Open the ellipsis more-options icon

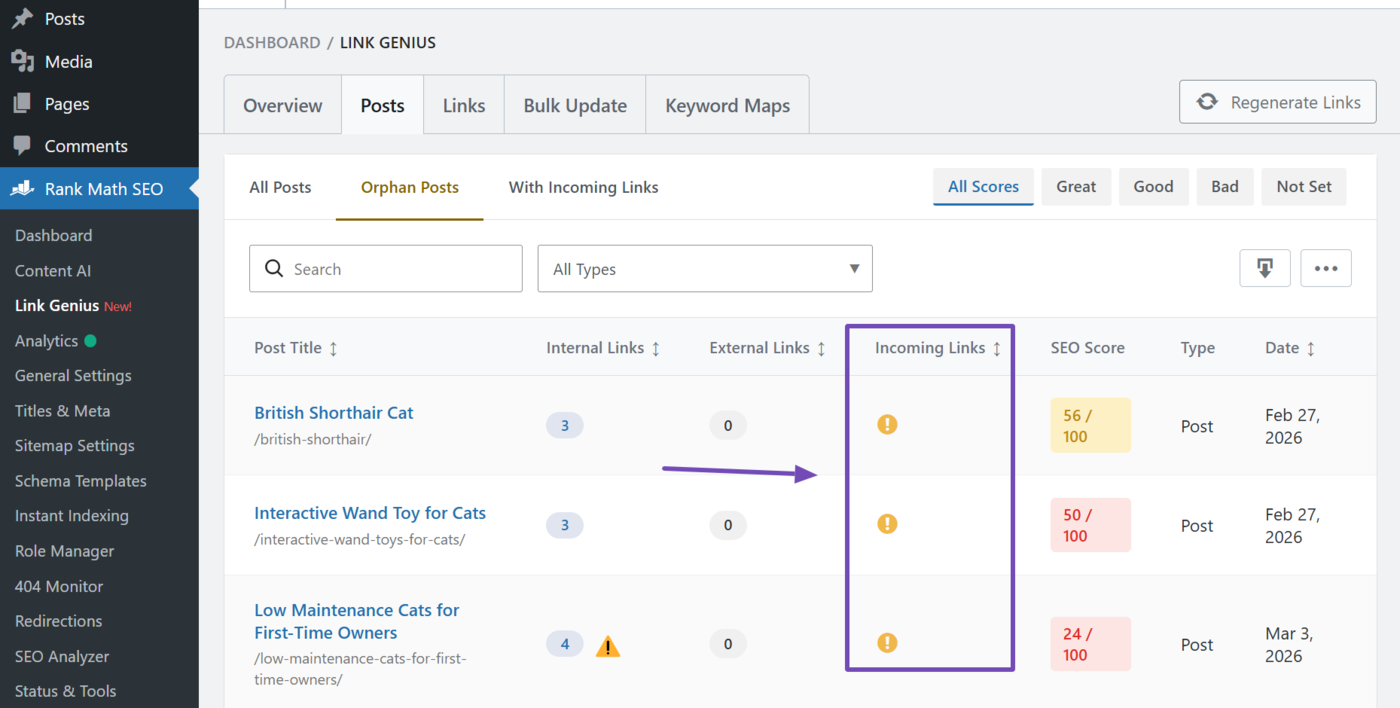[1326, 268]
